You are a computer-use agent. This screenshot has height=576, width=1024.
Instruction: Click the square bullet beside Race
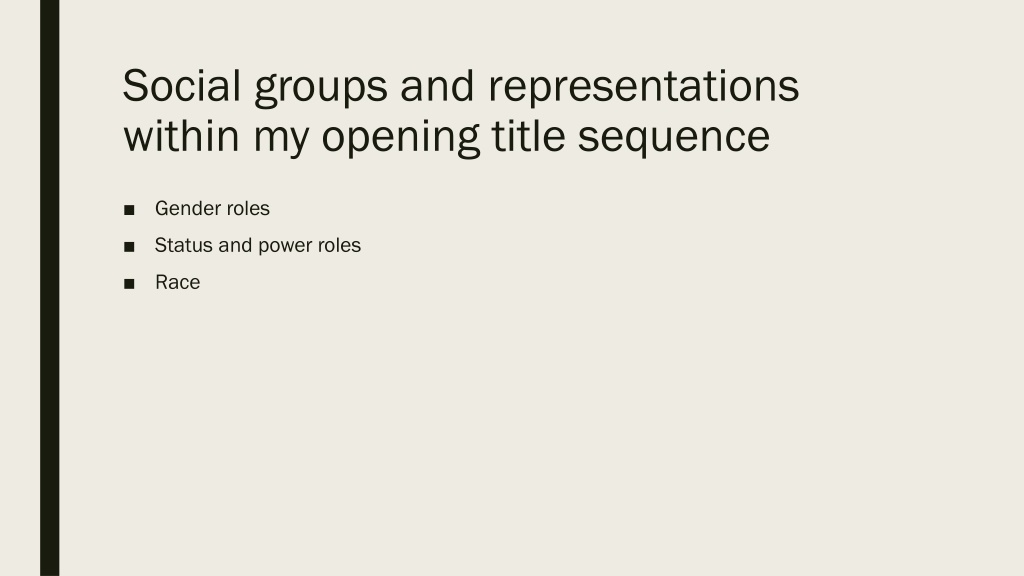pos(129,284)
